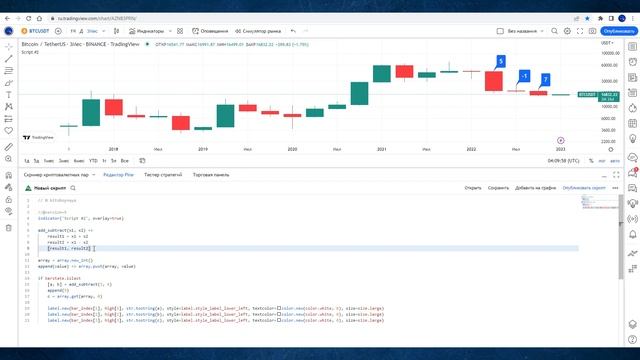Select the zoom in tool
Screen dimensions: 640x360
coord(9,159)
